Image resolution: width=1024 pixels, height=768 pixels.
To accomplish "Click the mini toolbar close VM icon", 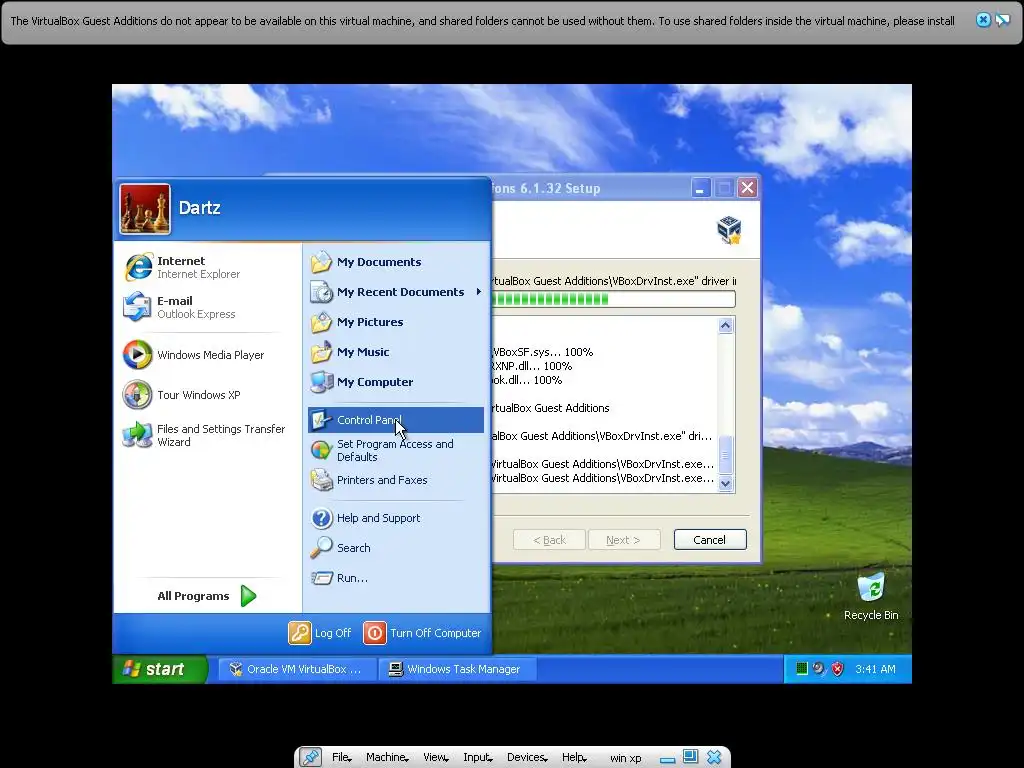I will click(x=714, y=757).
